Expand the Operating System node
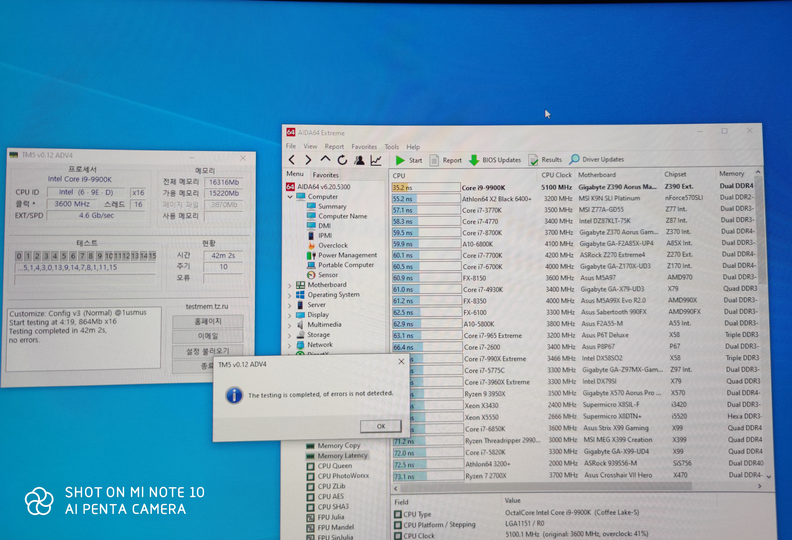This screenshot has width=792, height=540. (x=290, y=296)
